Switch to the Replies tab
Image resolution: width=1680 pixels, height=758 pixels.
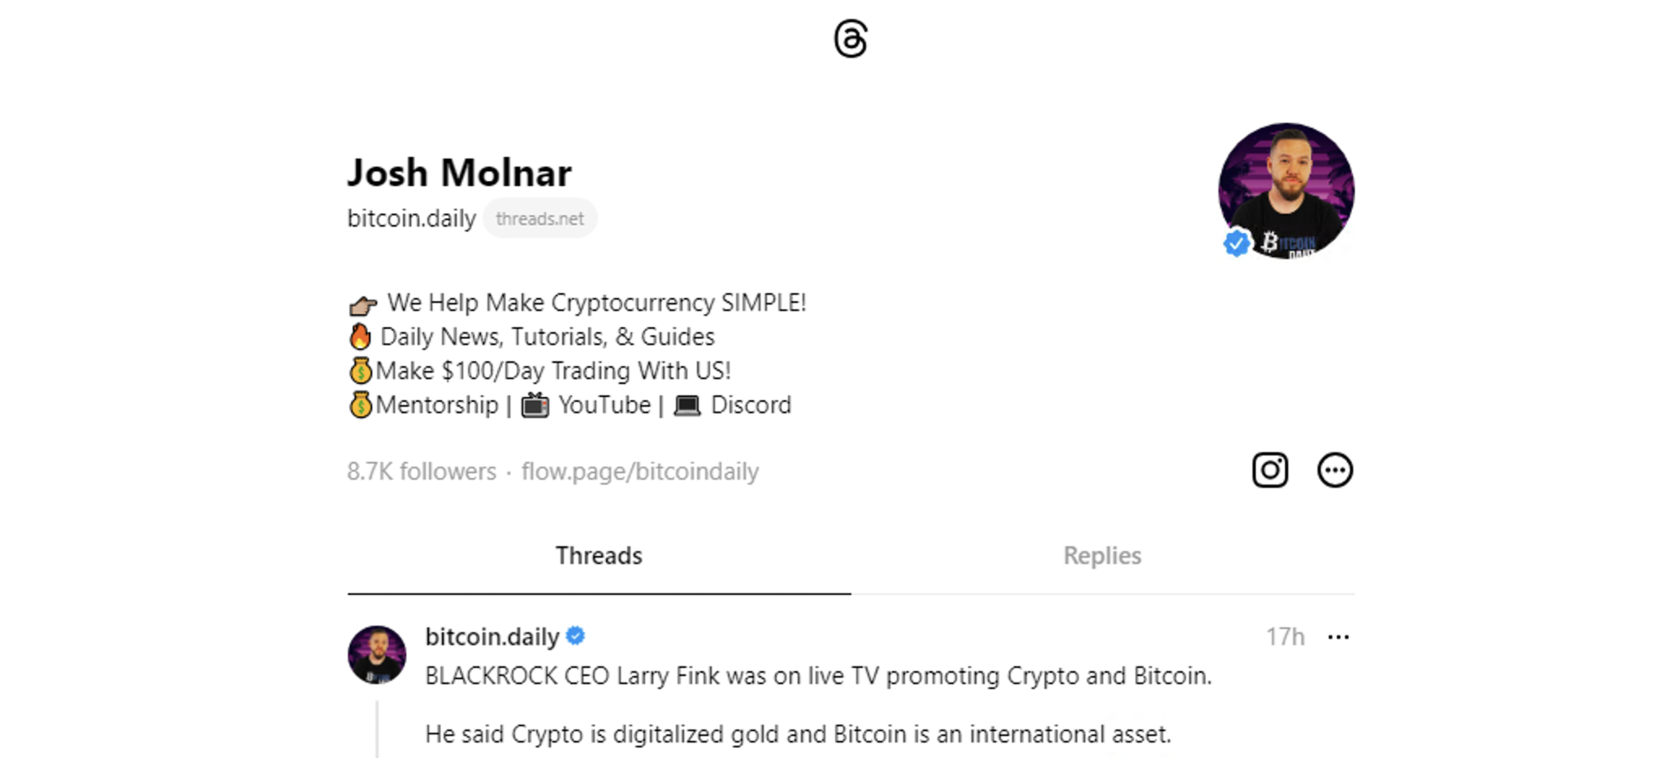(x=1102, y=556)
